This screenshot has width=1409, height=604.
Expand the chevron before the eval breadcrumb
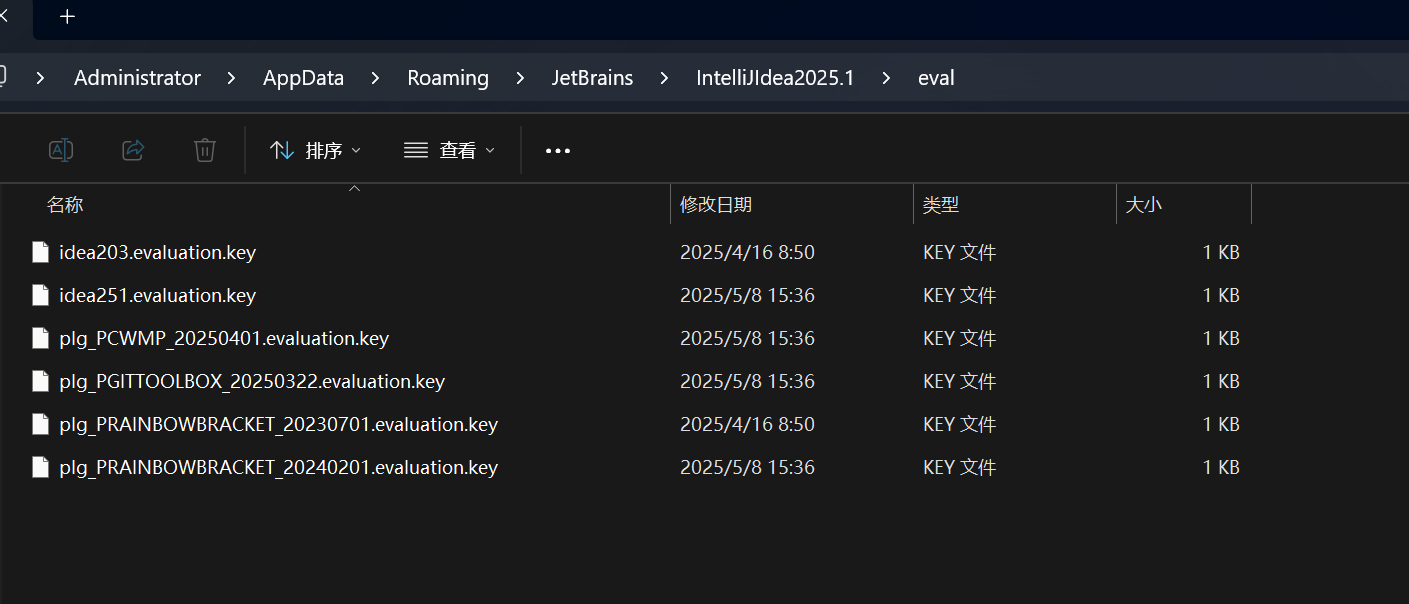pyautogui.click(x=886, y=78)
